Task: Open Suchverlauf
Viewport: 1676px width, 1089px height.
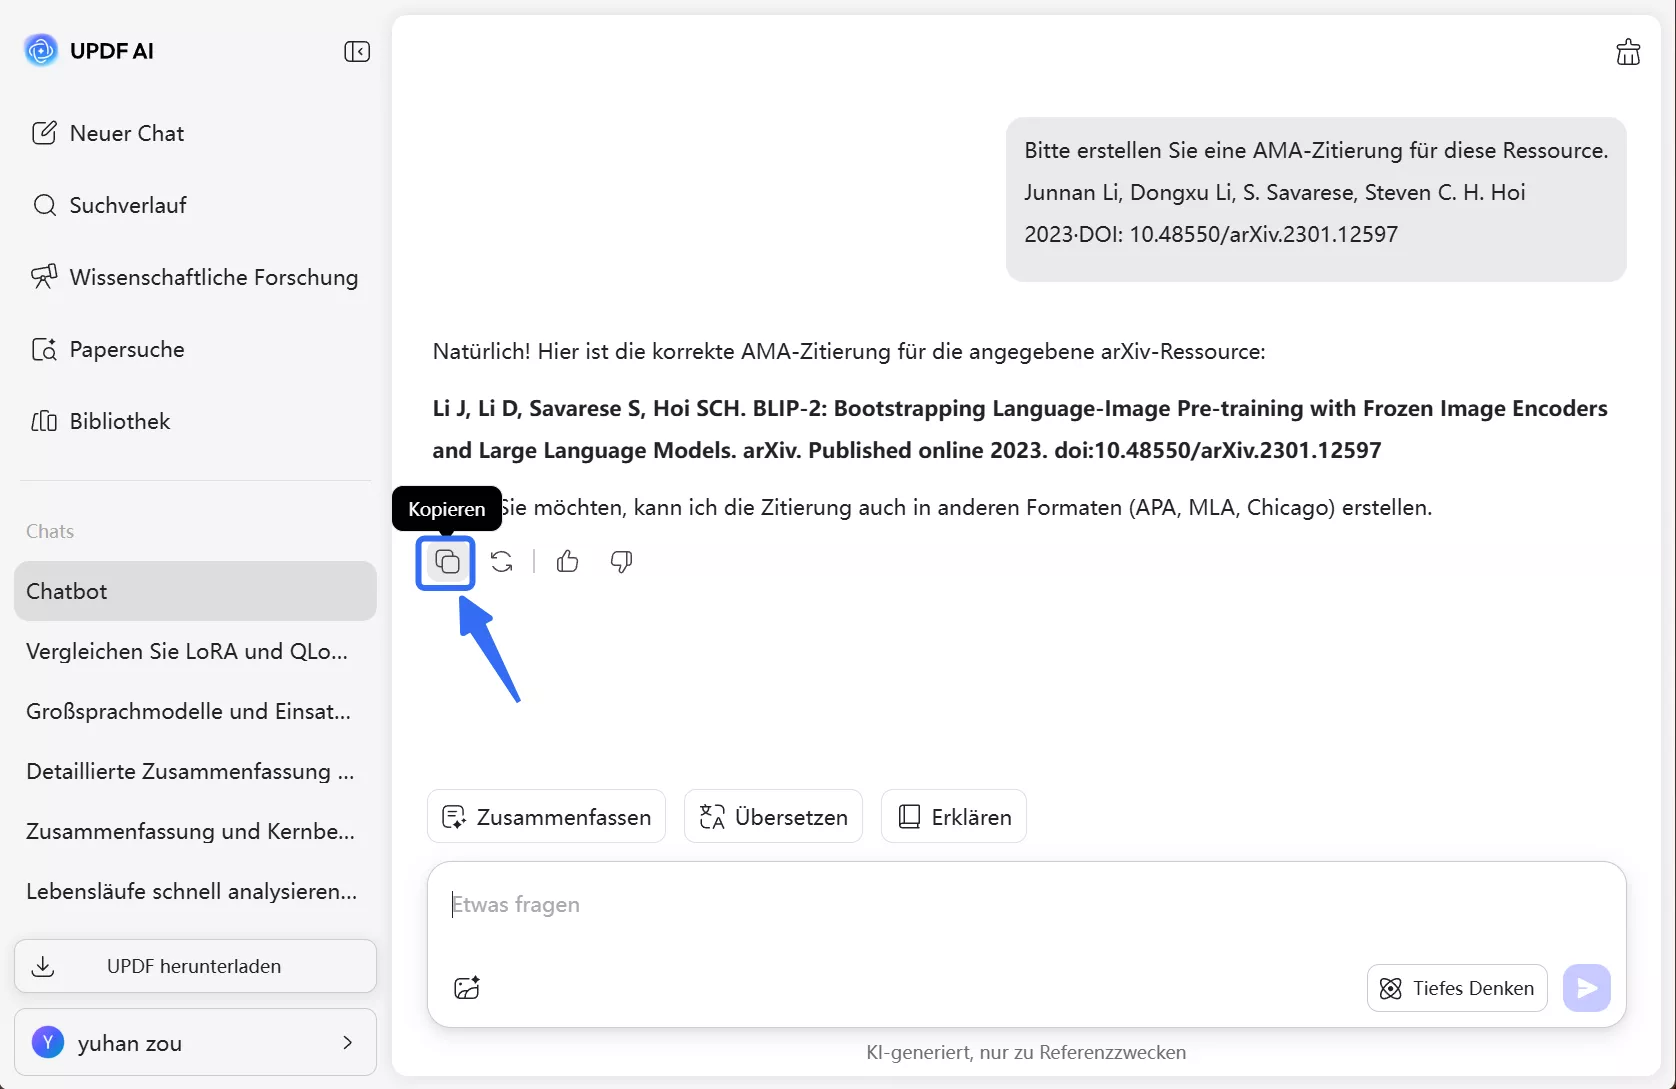Action: [109, 205]
